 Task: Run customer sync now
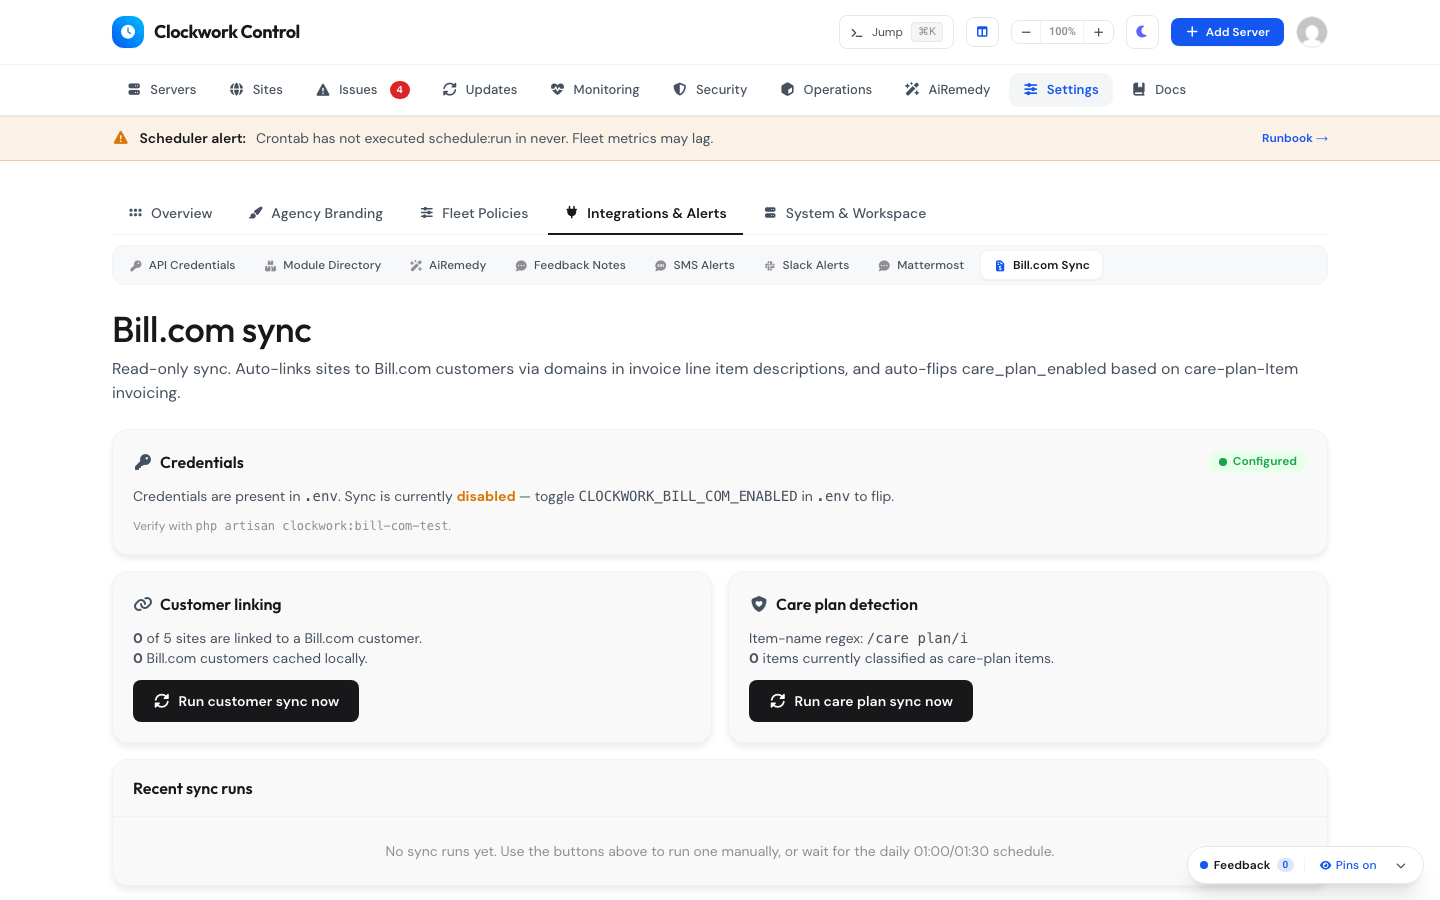pos(246,701)
